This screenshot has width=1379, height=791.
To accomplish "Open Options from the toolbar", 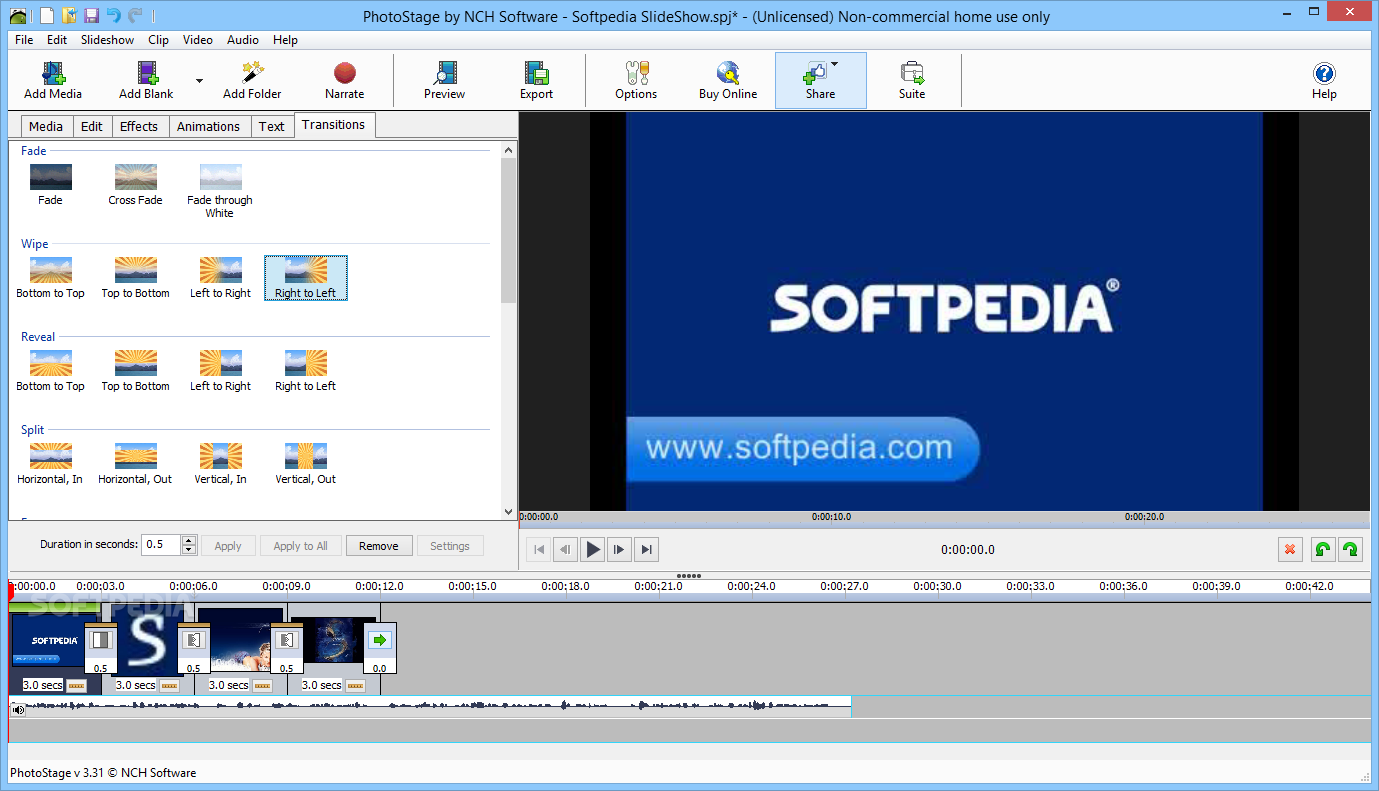I will [636, 80].
